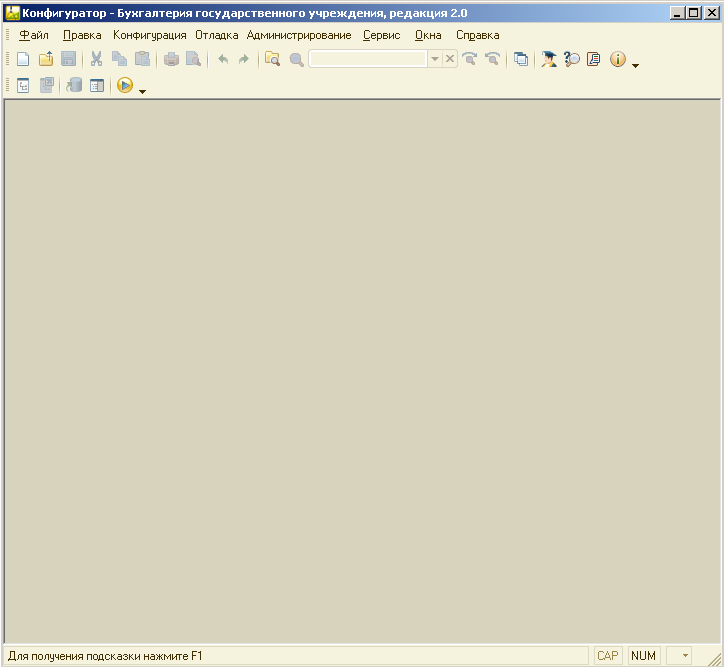Open the Окна menu
The image size is (724, 667).
tap(428, 35)
